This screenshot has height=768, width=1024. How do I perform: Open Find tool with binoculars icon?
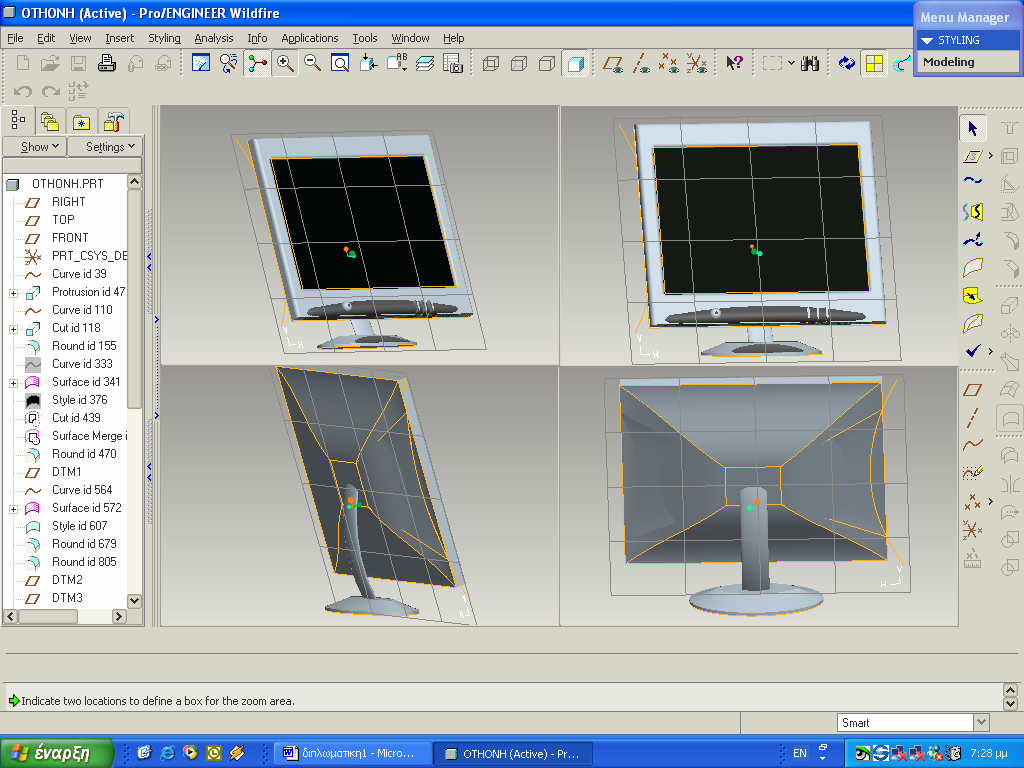810,63
